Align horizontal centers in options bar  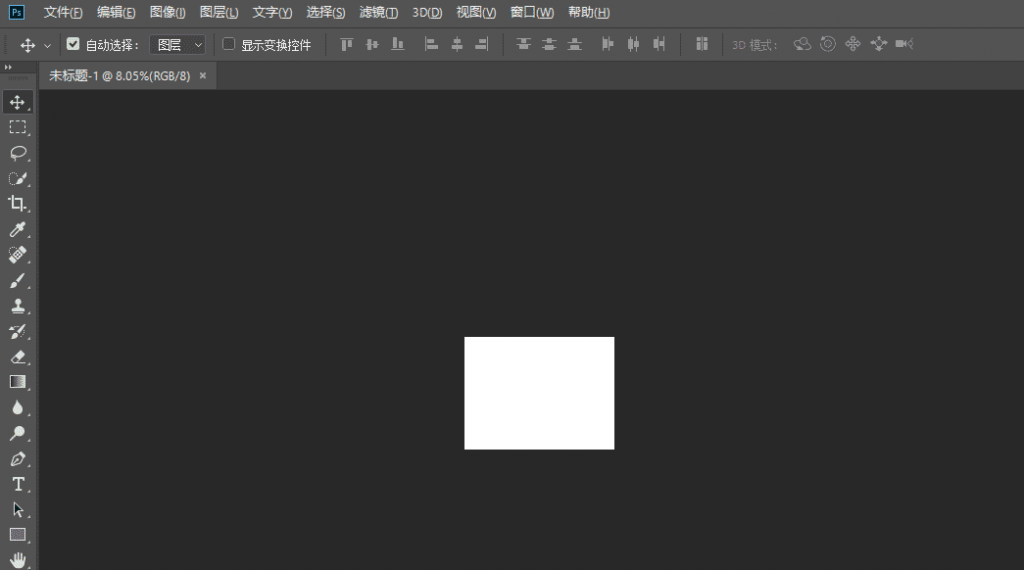[x=457, y=44]
